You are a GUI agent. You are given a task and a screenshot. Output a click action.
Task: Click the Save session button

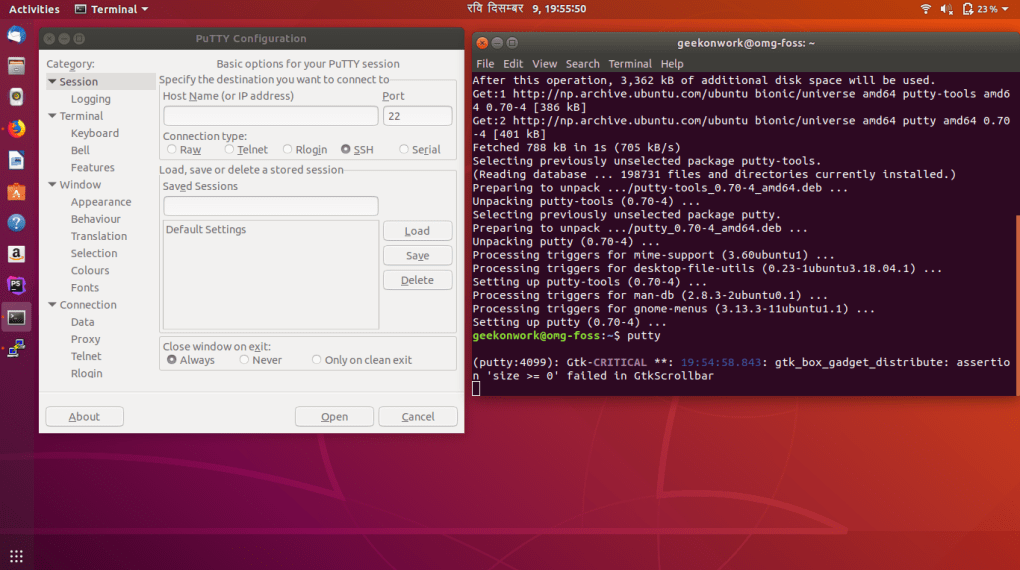[417, 256]
